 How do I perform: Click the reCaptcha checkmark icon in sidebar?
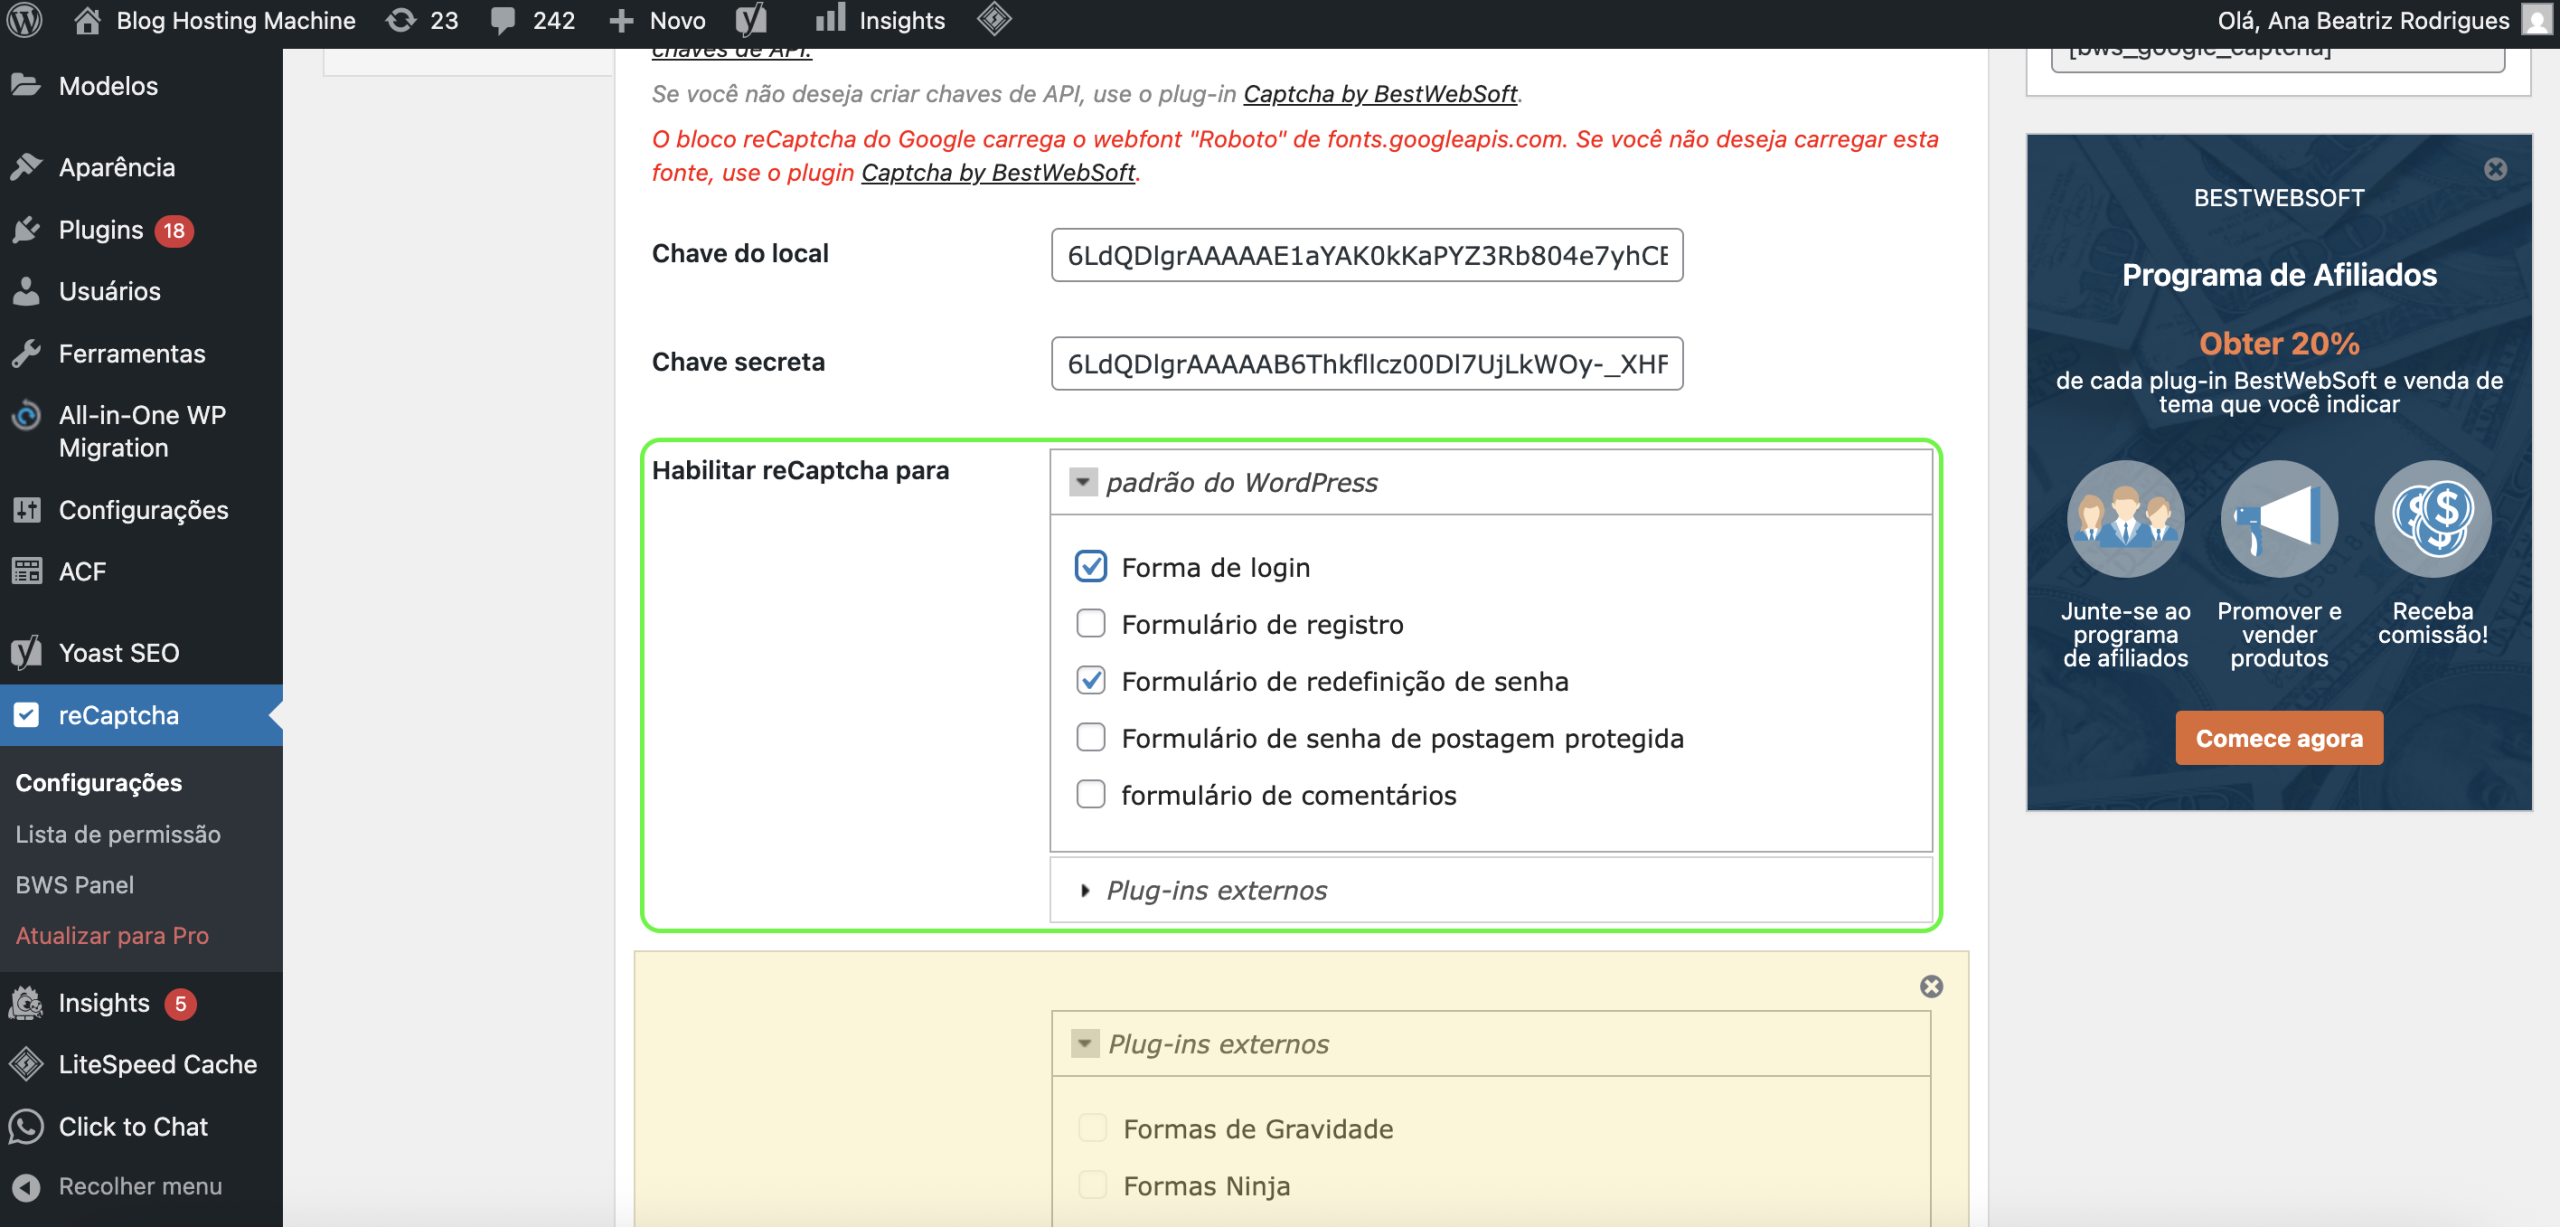[26, 715]
